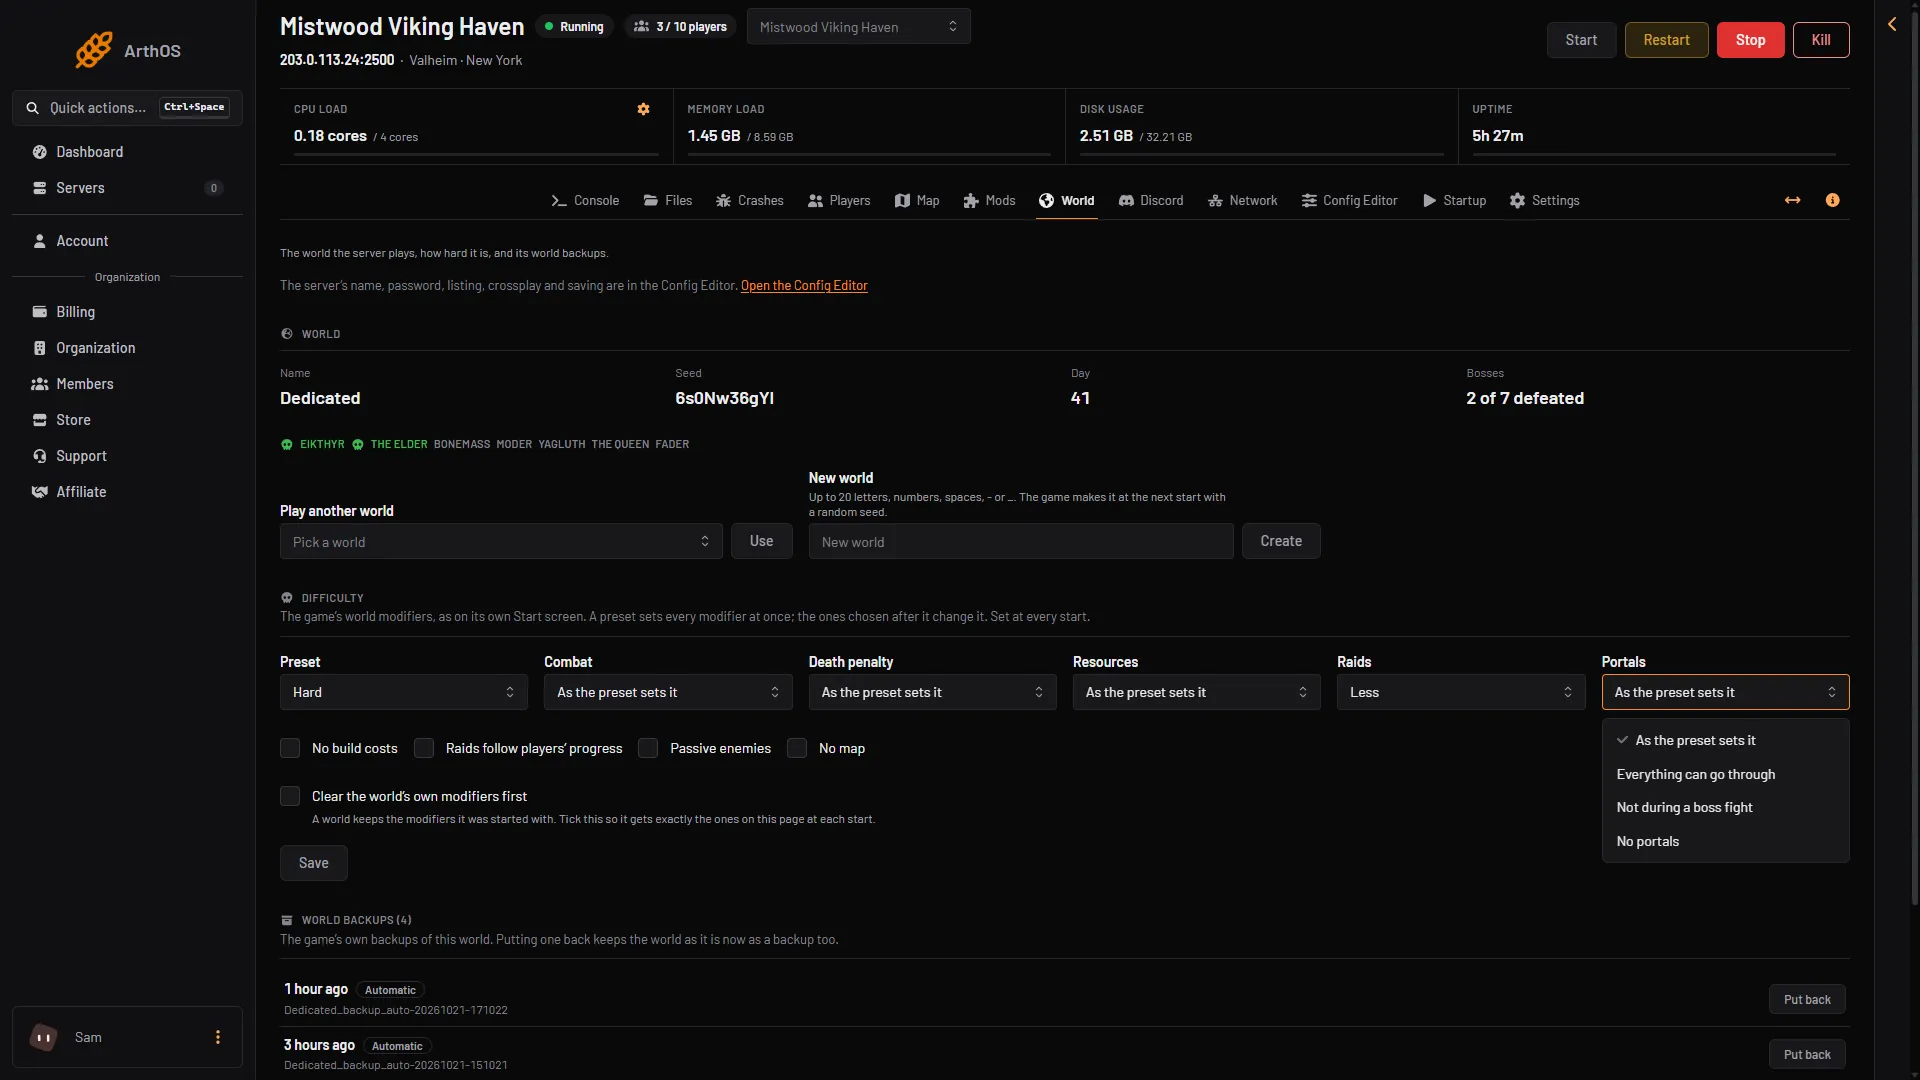1920x1080 pixels.
Task: Click the orange info icon by the tabs
Action: 1832,200
